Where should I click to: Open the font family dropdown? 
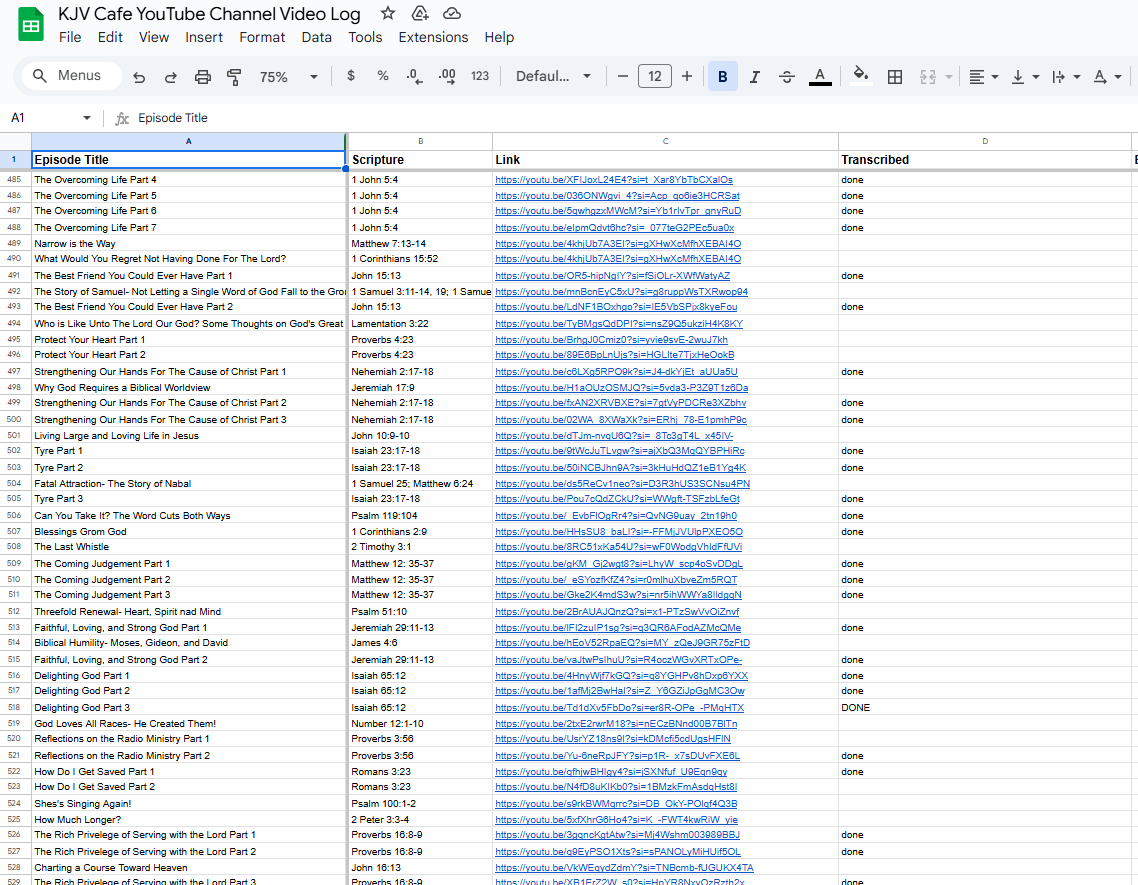(553, 76)
